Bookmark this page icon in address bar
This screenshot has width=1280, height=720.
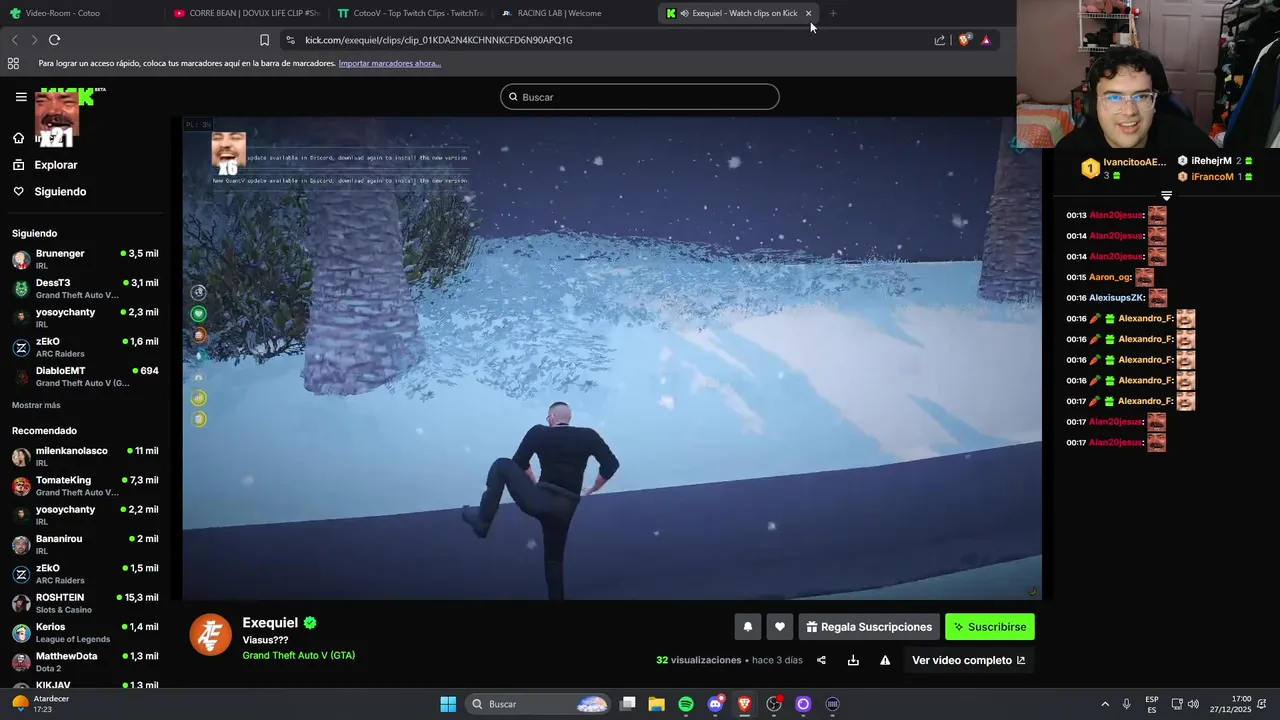click(264, 40)
